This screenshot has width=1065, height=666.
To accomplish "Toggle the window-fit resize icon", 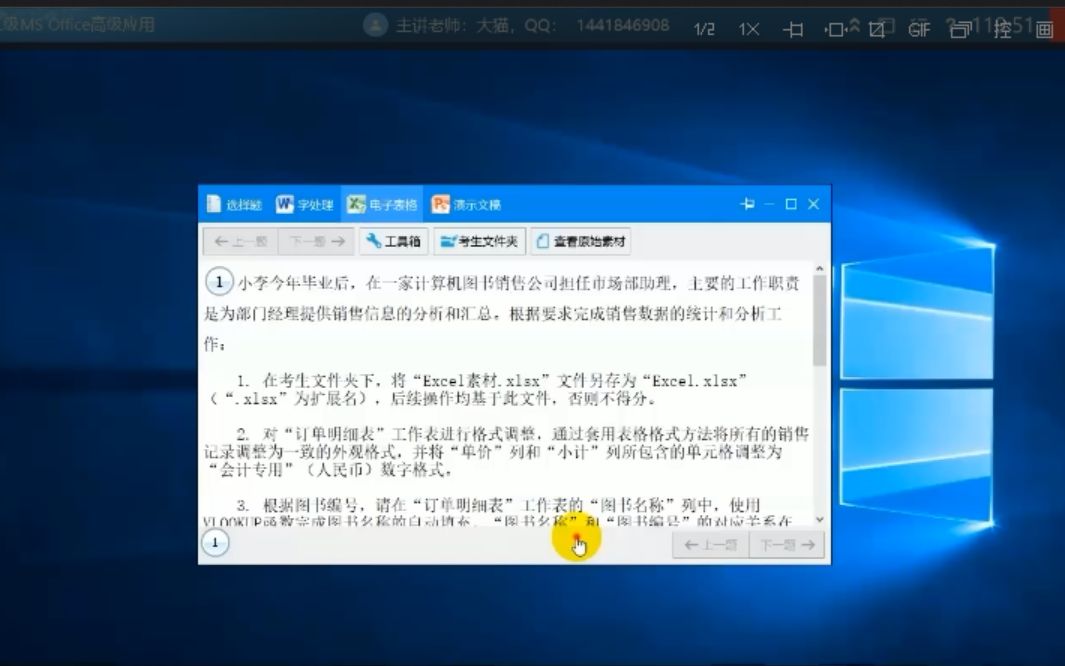I will 838,28.
